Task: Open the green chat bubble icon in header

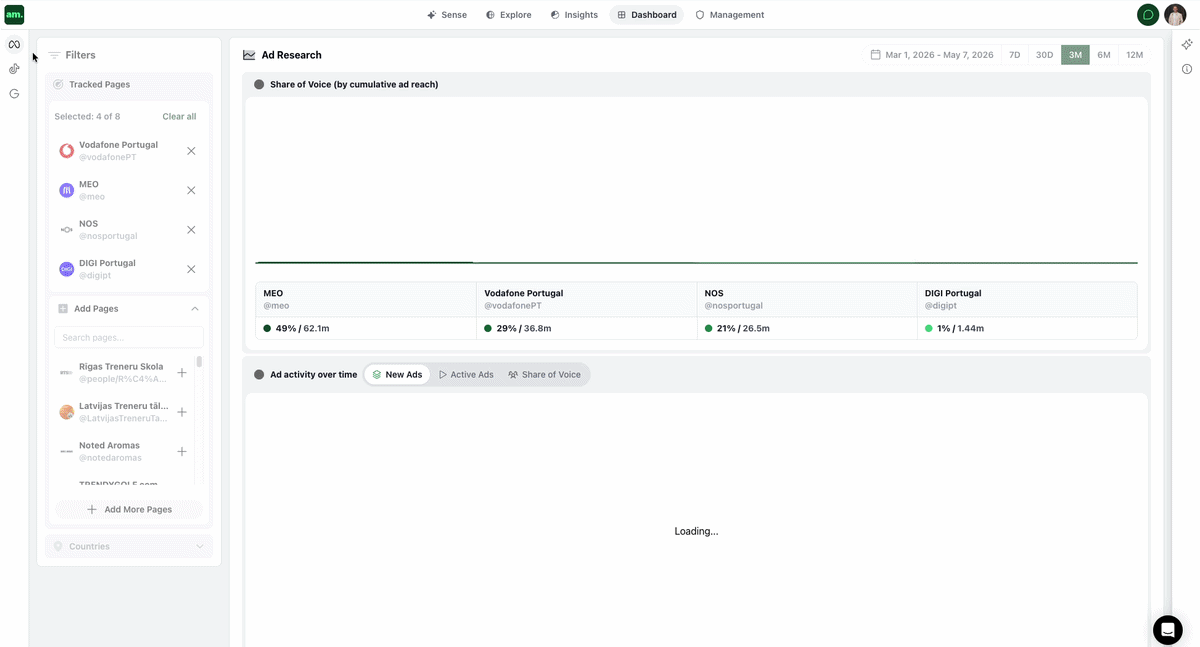Action: coord(1148,15)
